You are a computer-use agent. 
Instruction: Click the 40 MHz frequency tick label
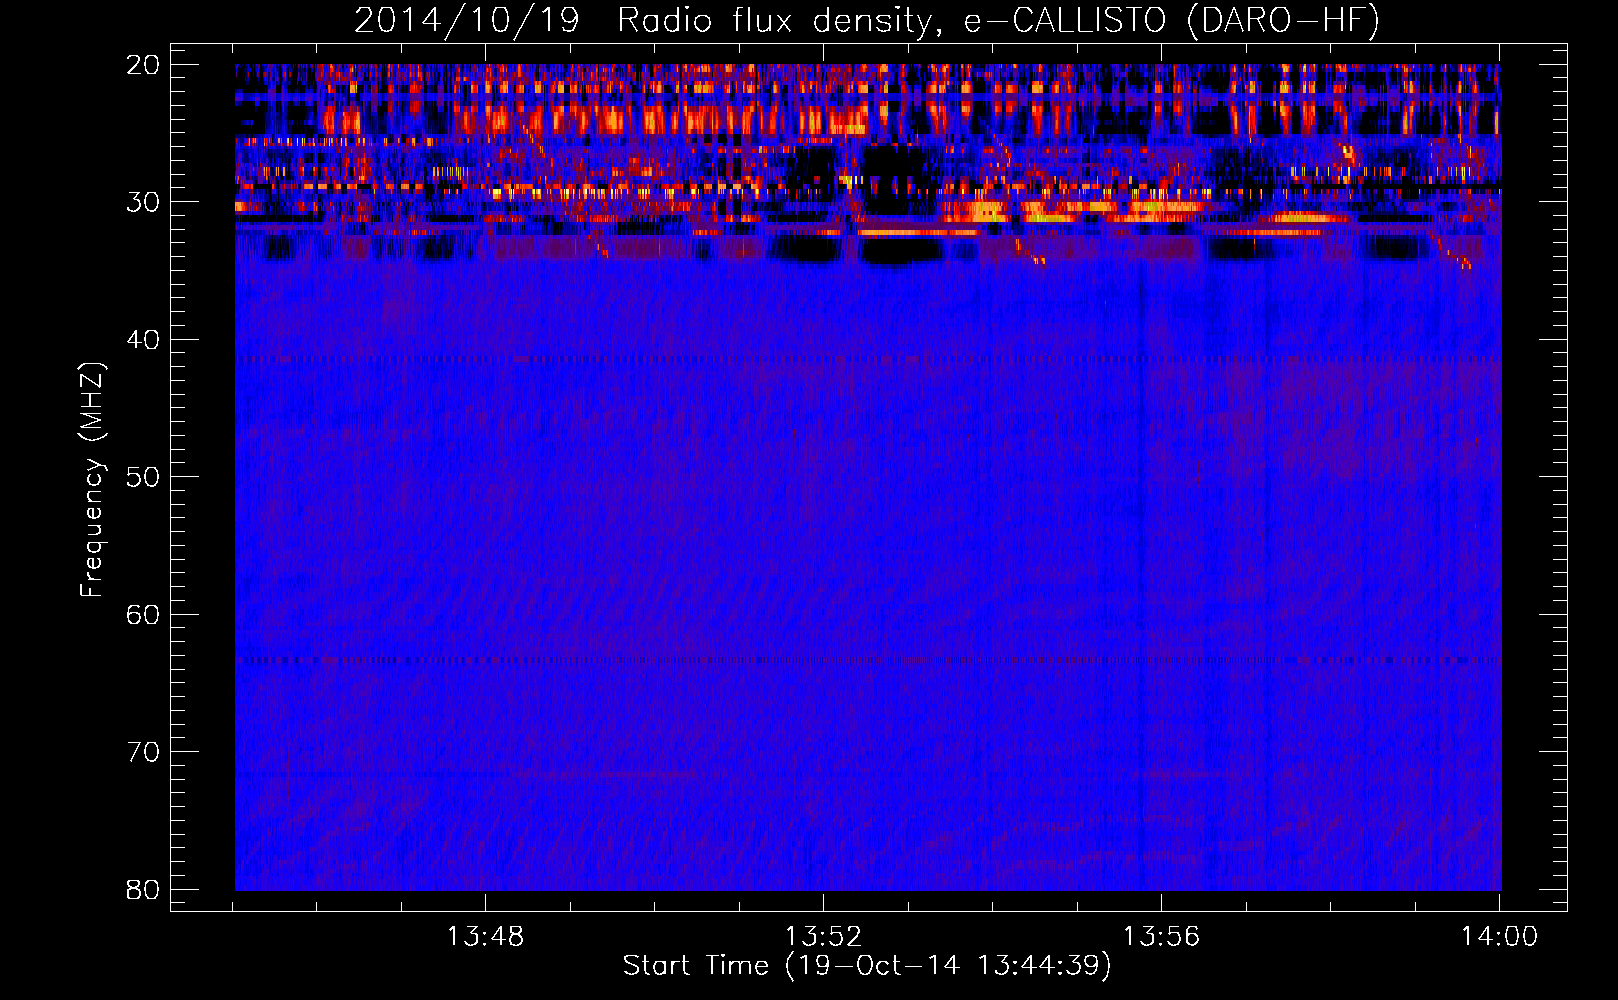click(x=143, y=340)
